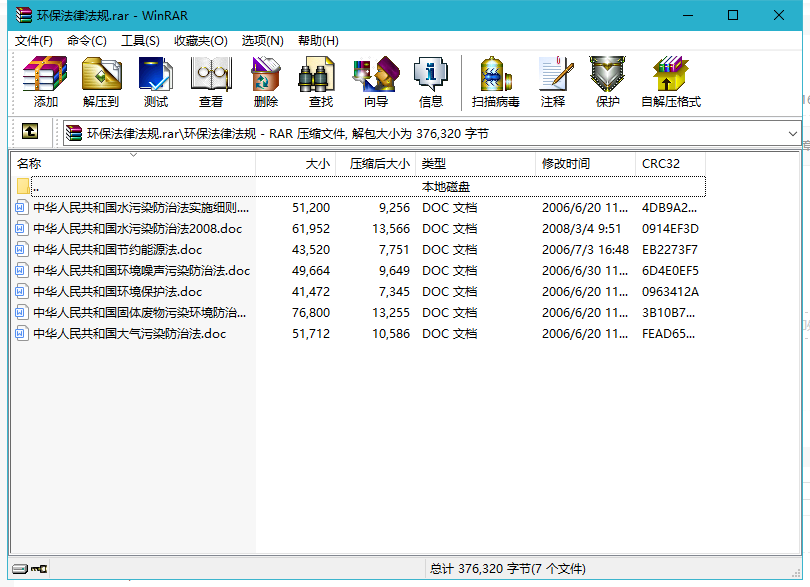Click CRC32 value 6D4E0EF5
Image resolution: width=810 pixels, height=587 pixels.
click(670, 270)
